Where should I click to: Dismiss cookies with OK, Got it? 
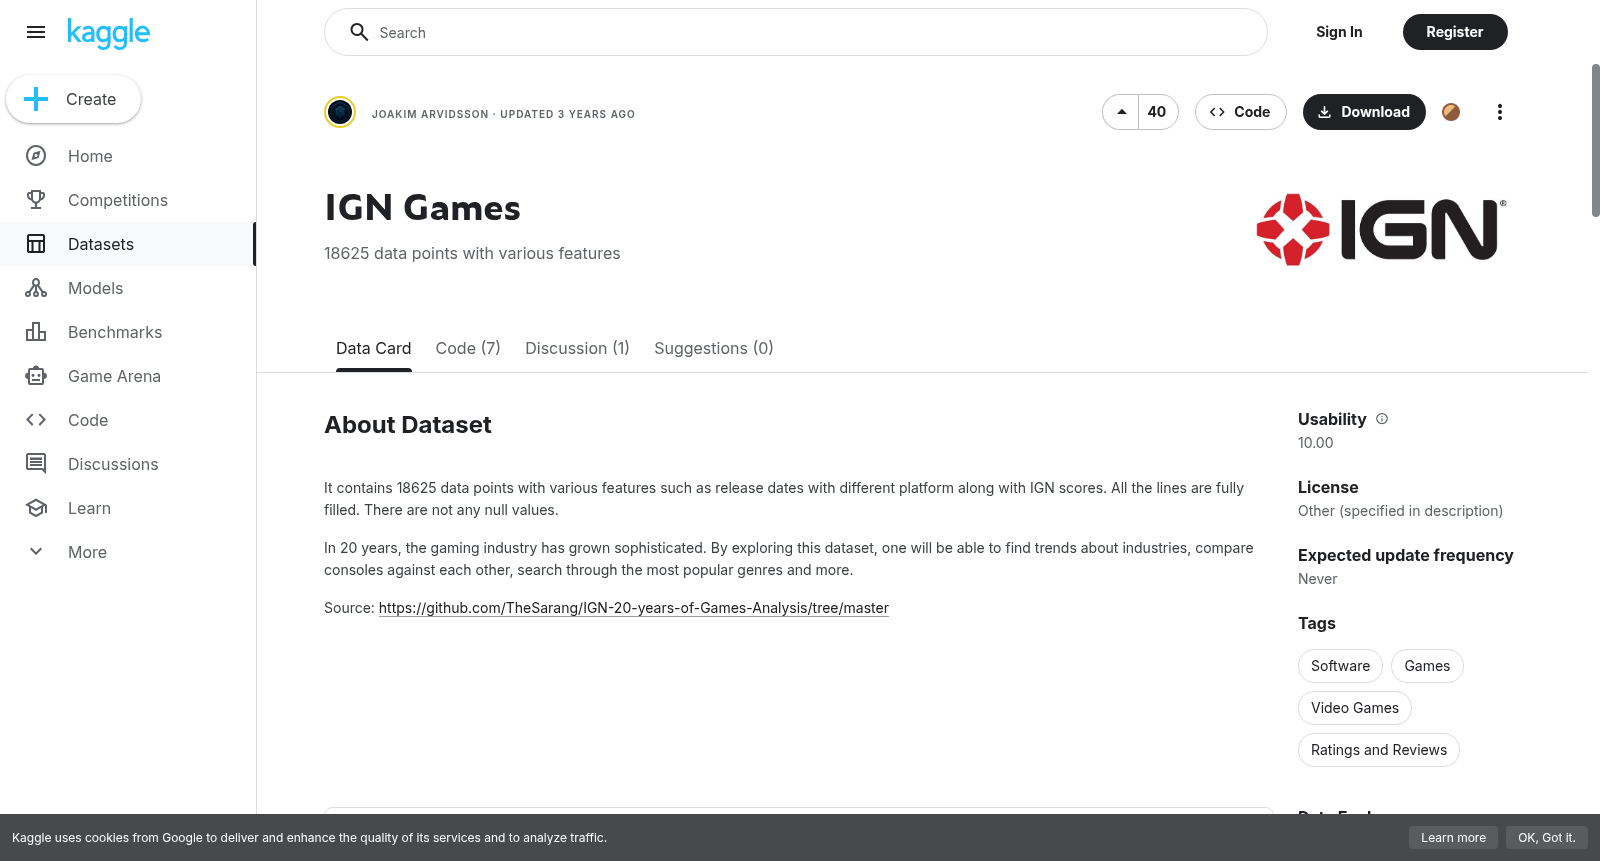(x=1546, y=838)
